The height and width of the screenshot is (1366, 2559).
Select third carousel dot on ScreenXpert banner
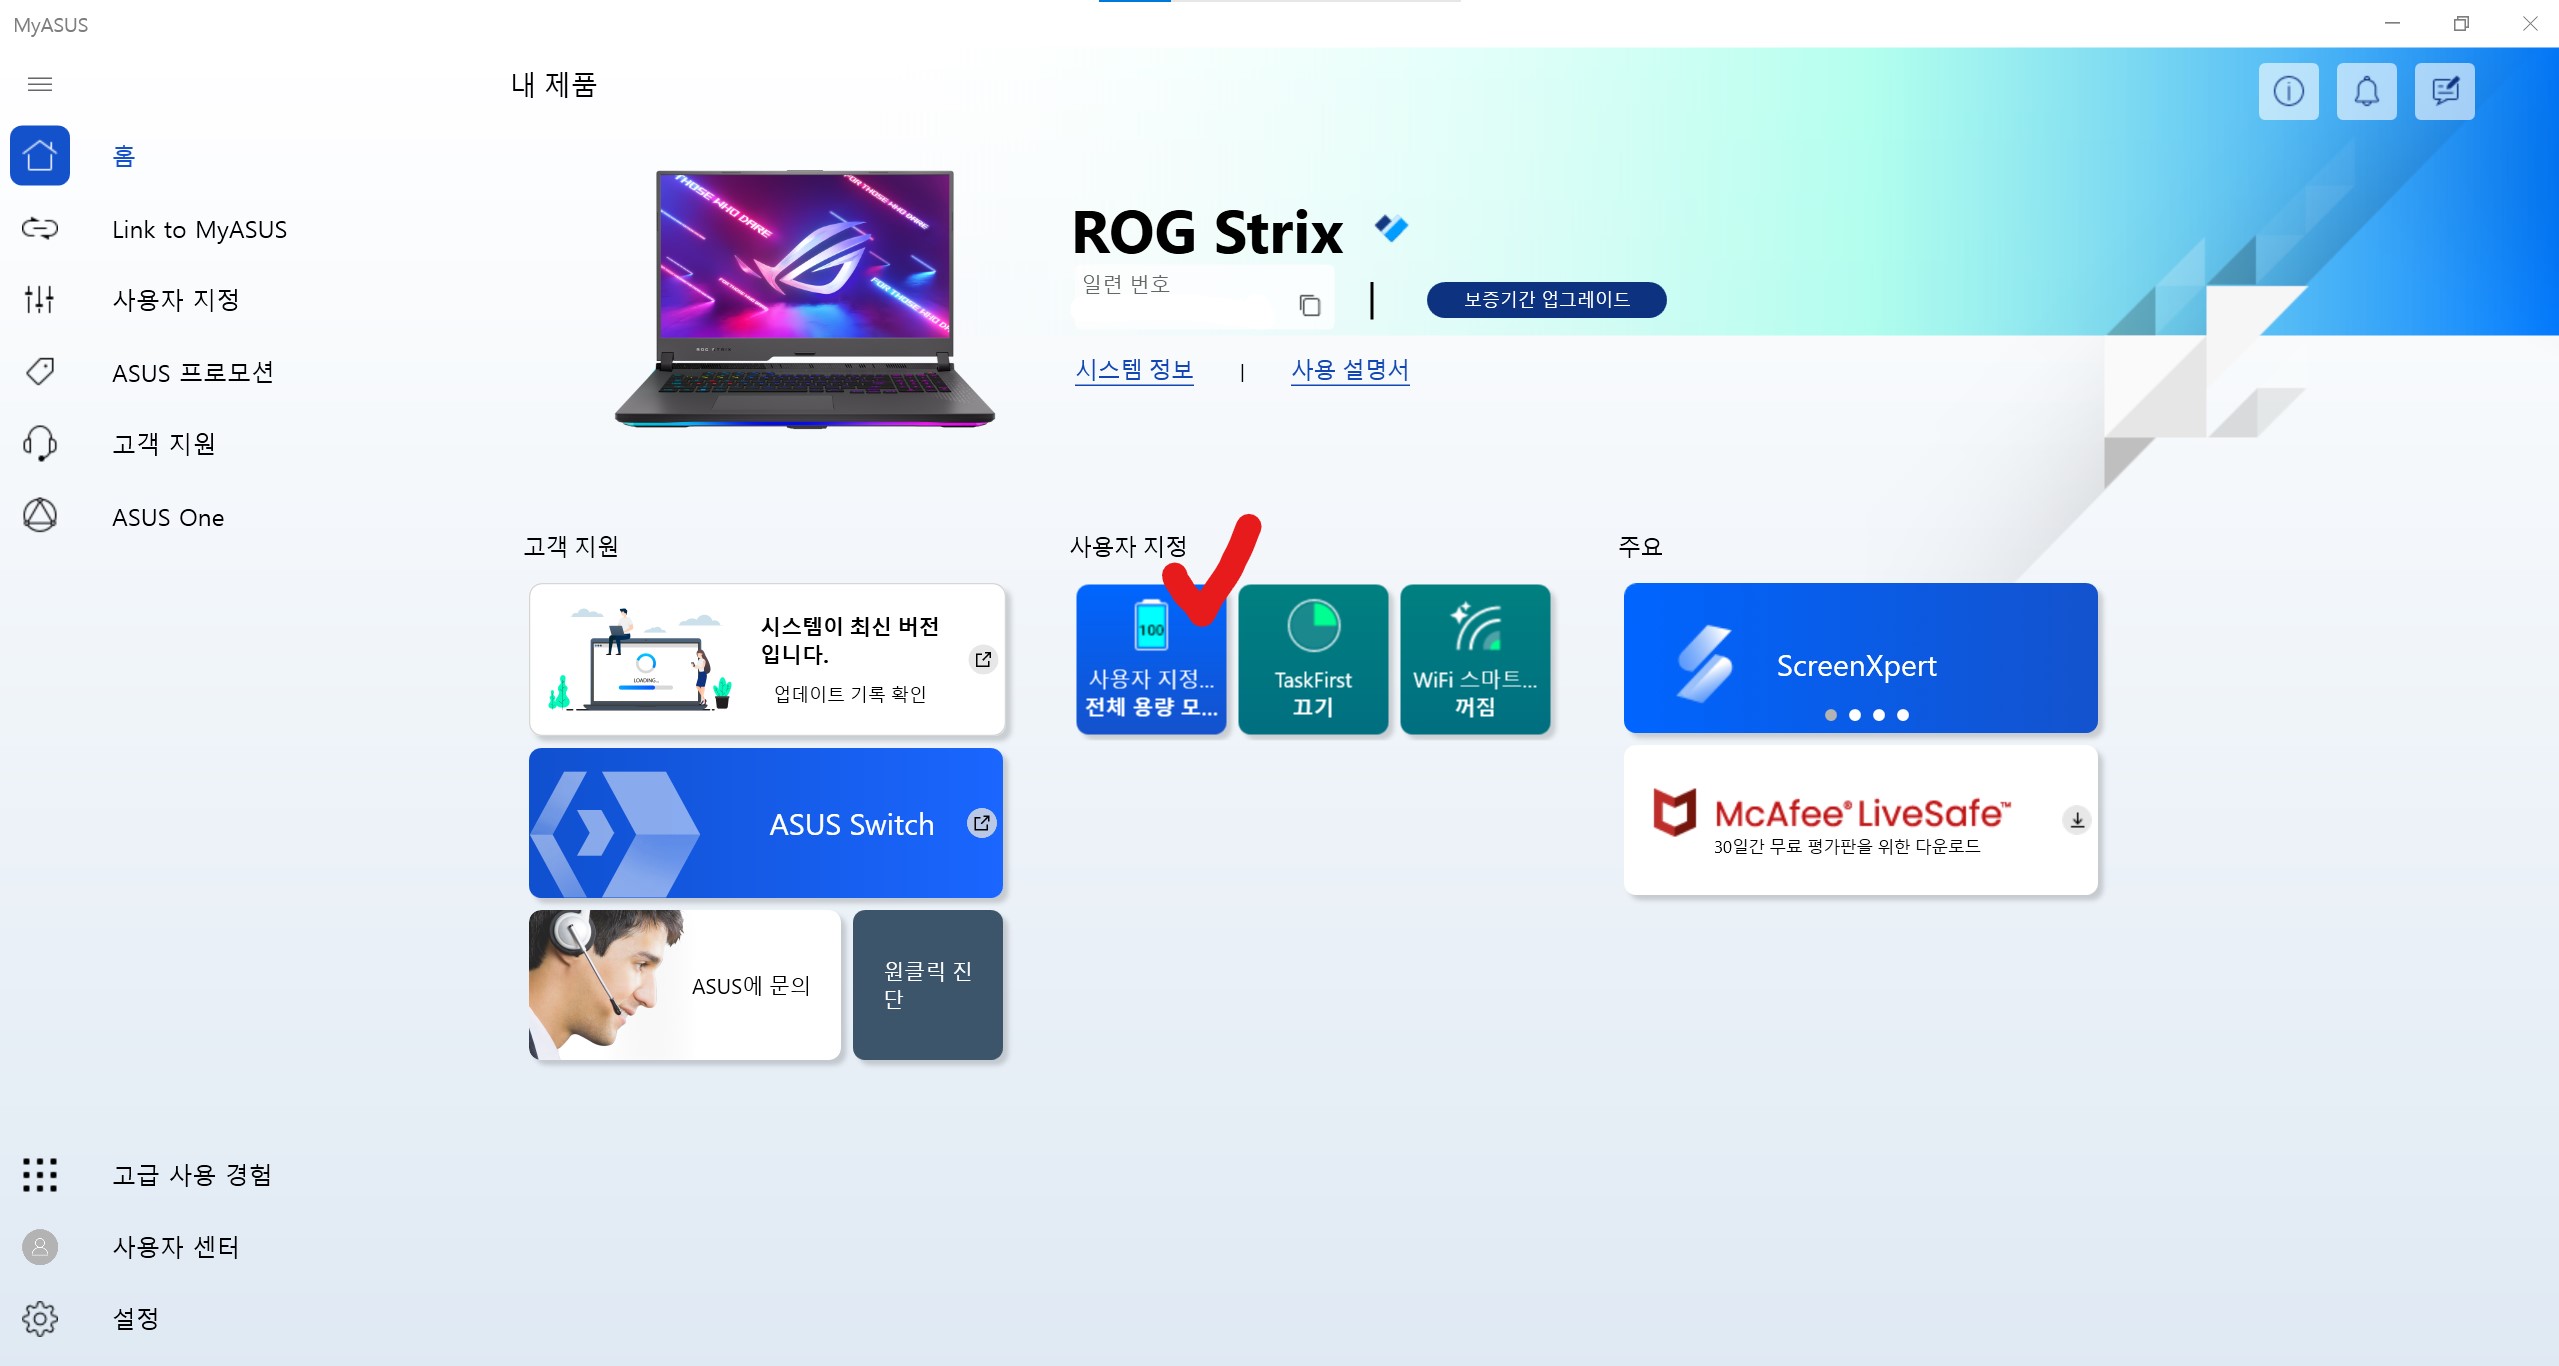(1879, 715)
